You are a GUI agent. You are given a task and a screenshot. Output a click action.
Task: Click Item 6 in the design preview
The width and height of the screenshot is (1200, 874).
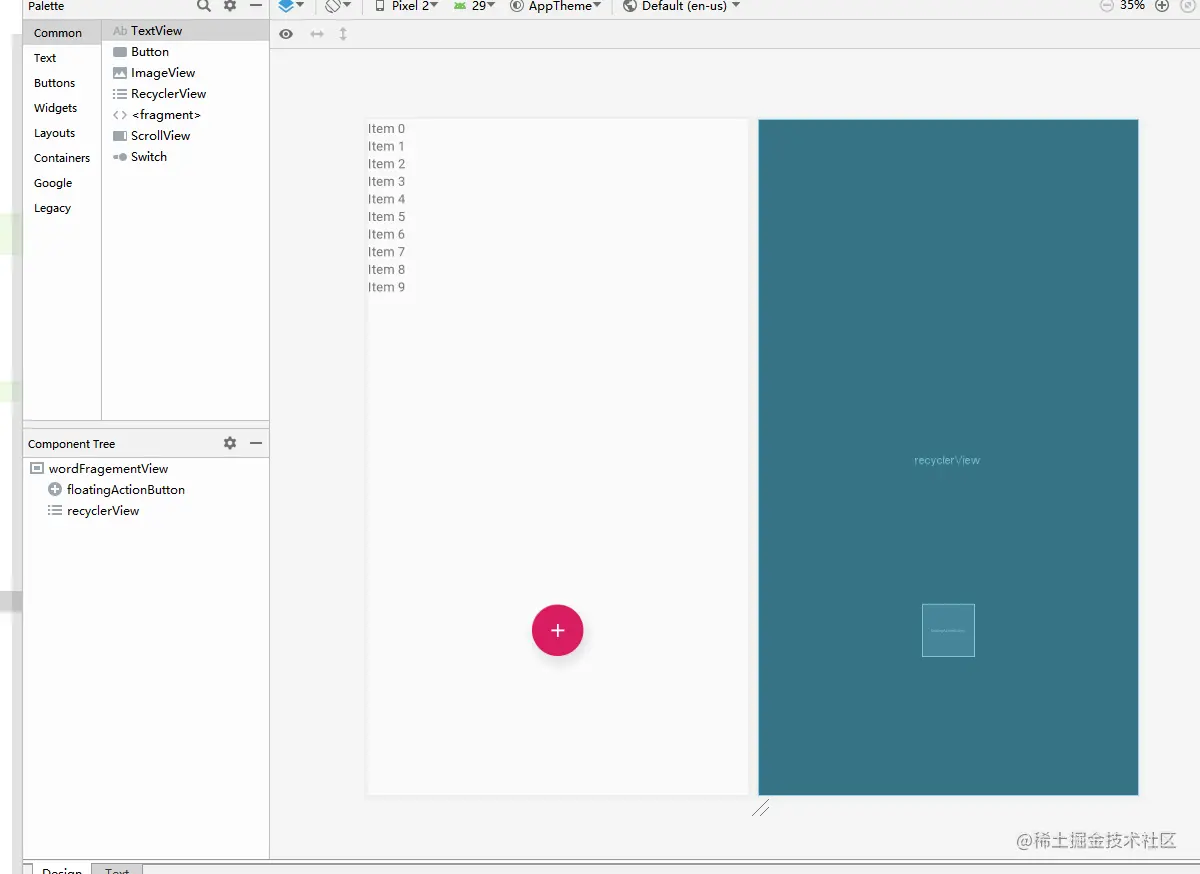pos(386,235)
